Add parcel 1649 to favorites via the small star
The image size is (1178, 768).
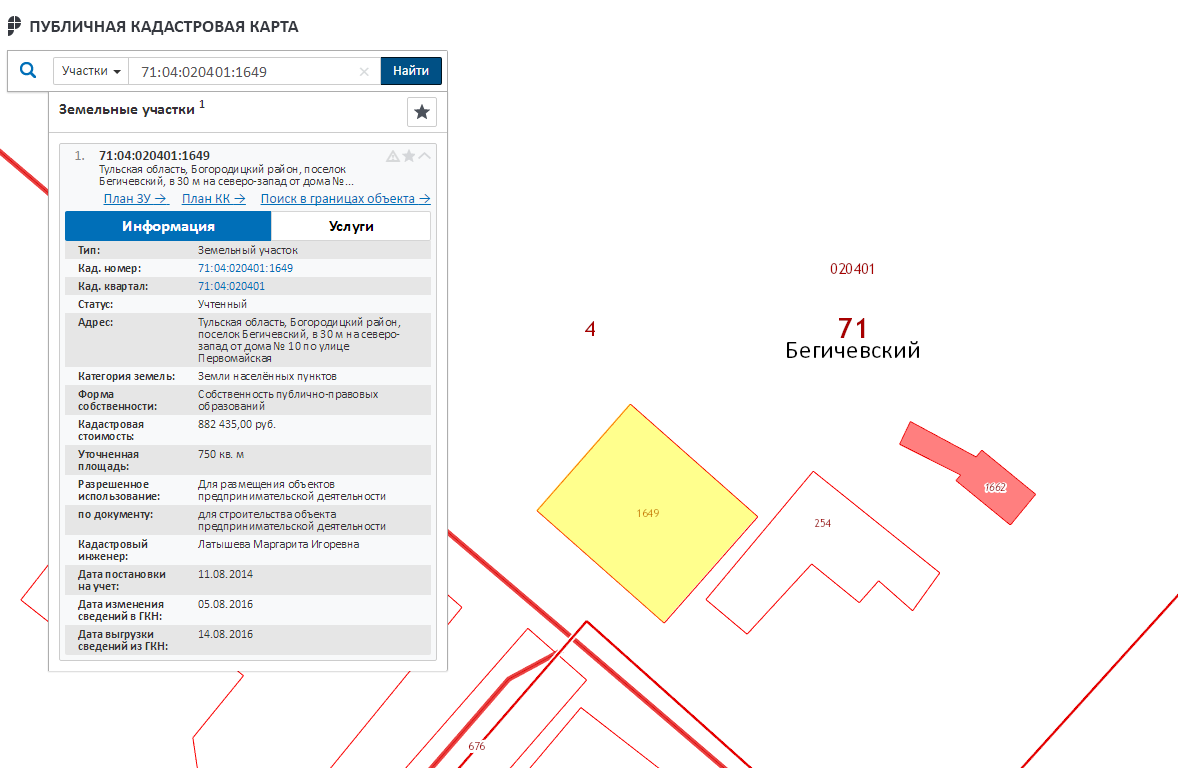[409, 156]
